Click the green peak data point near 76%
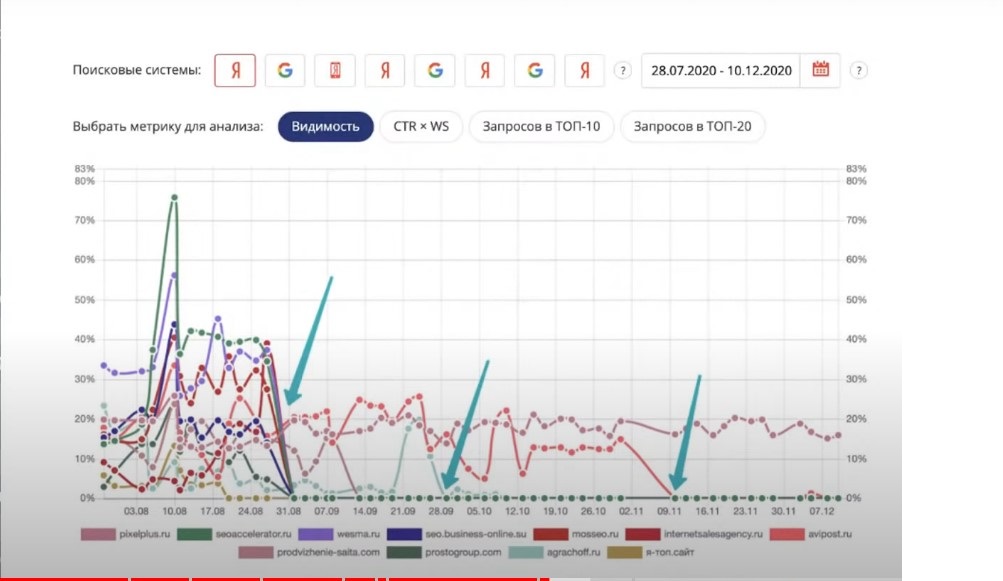This screenshot has height=581, width=1003. 174,198
